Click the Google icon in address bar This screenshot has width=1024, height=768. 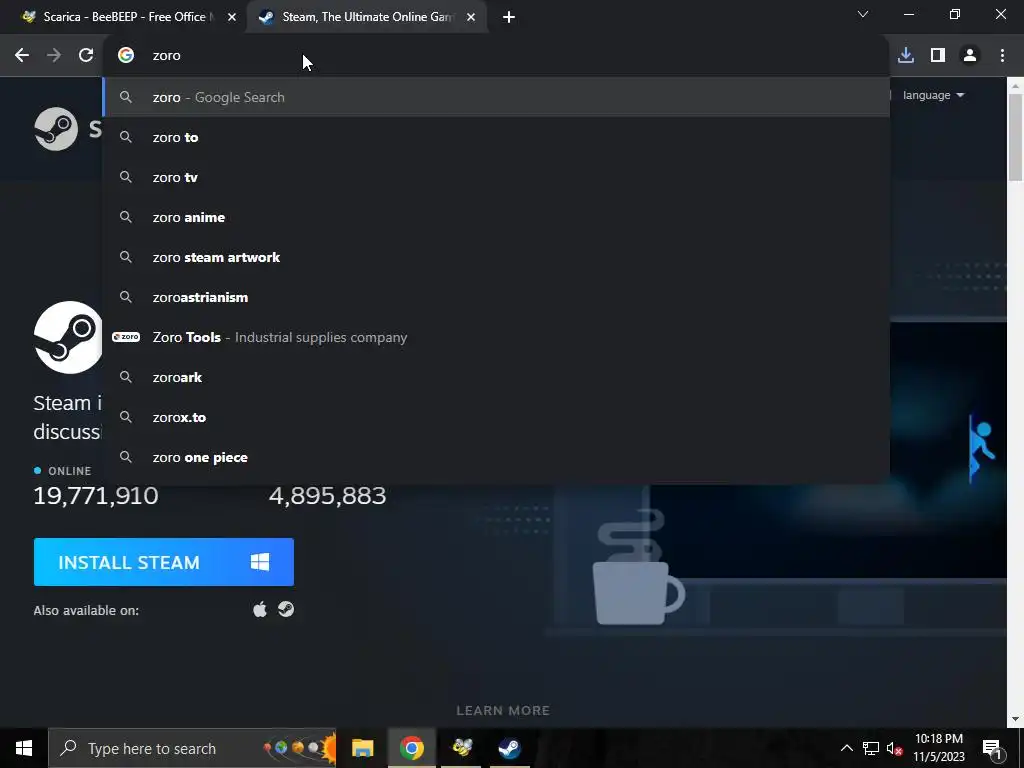click(126, 56)
